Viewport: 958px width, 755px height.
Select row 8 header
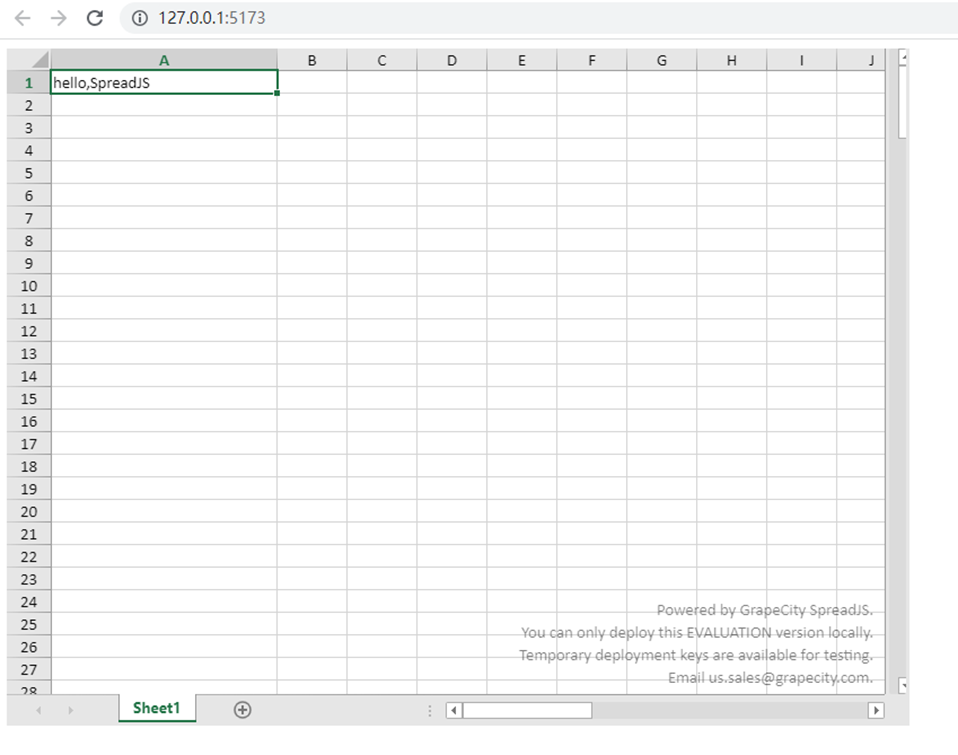coord(29,241)
